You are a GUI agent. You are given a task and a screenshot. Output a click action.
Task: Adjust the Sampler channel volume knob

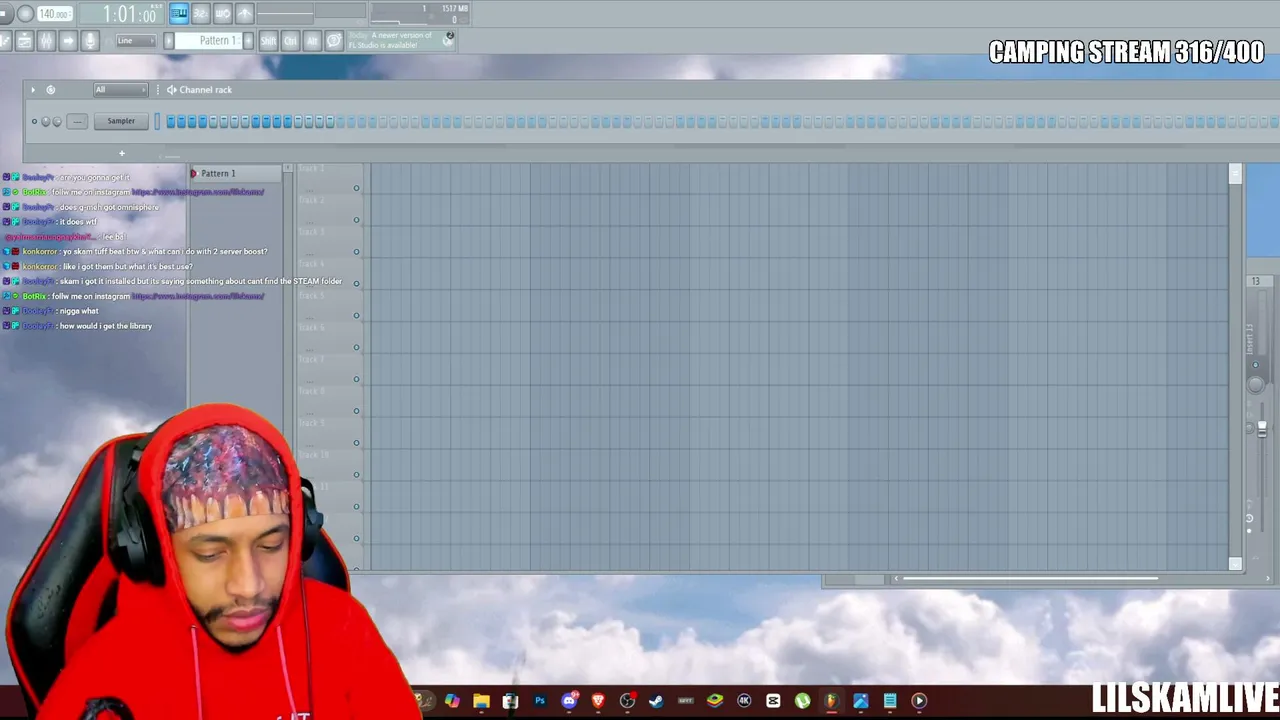point(57,122)
